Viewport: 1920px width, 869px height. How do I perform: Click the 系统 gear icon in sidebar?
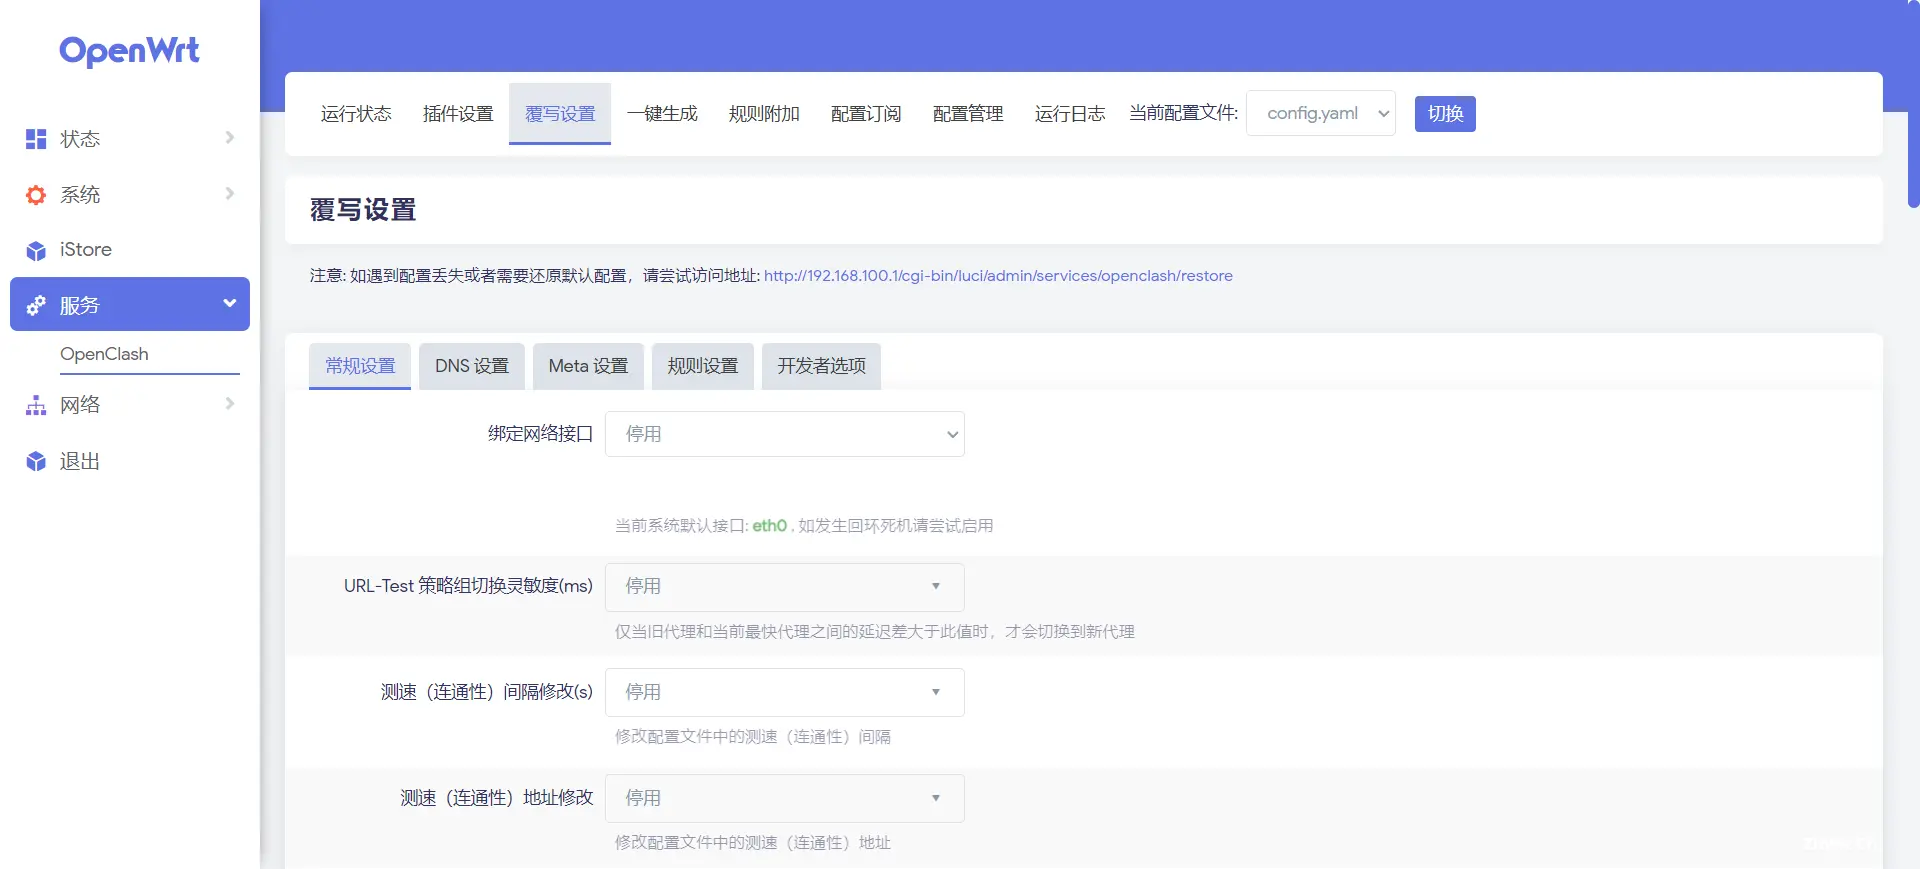point(36,195)
